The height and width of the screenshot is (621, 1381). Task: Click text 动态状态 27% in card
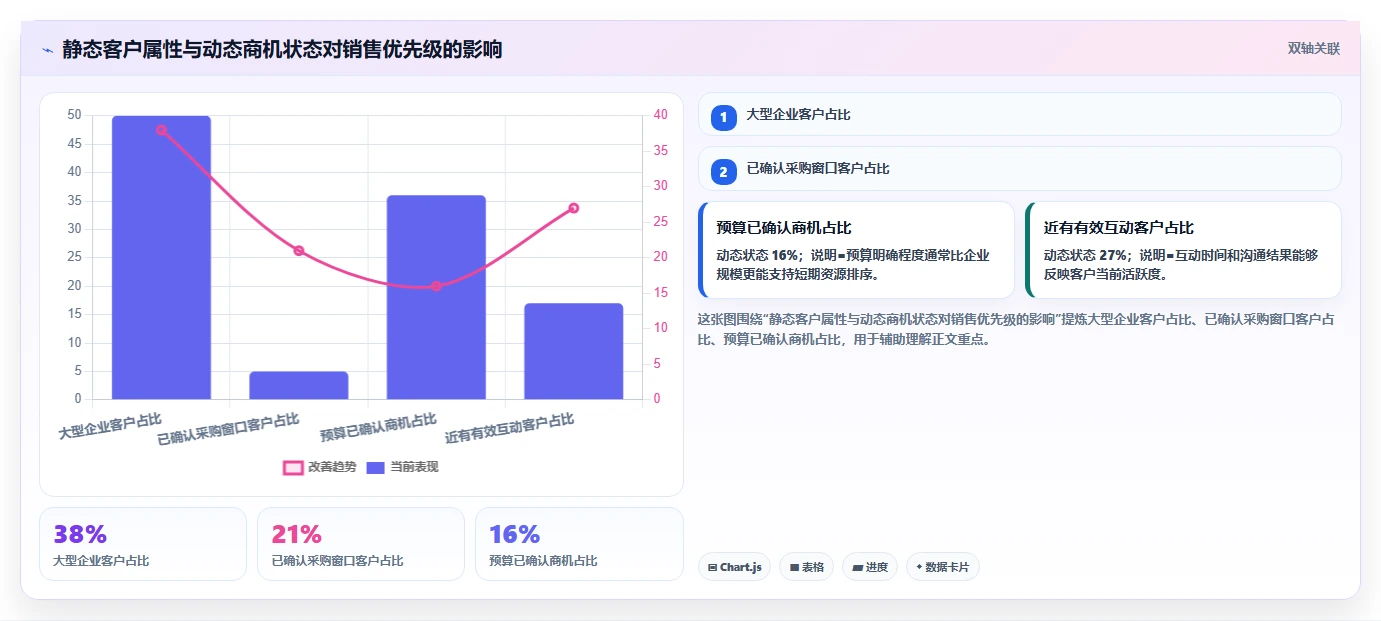(x=1084, y=255)
